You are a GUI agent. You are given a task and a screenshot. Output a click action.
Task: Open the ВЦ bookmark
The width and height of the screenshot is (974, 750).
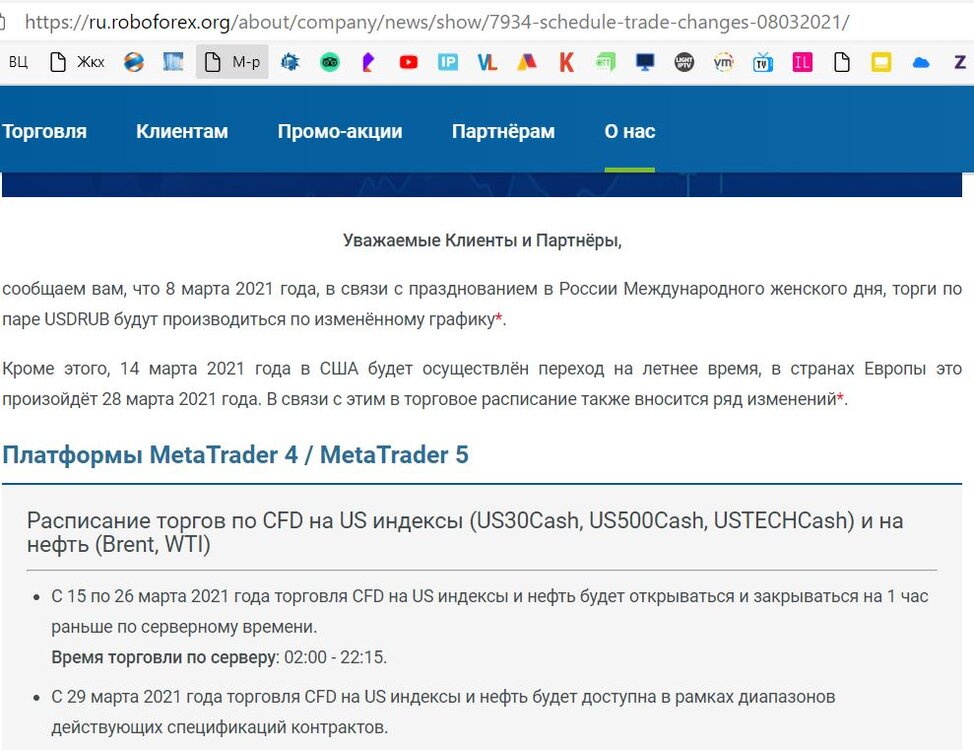tap(18, 62)
